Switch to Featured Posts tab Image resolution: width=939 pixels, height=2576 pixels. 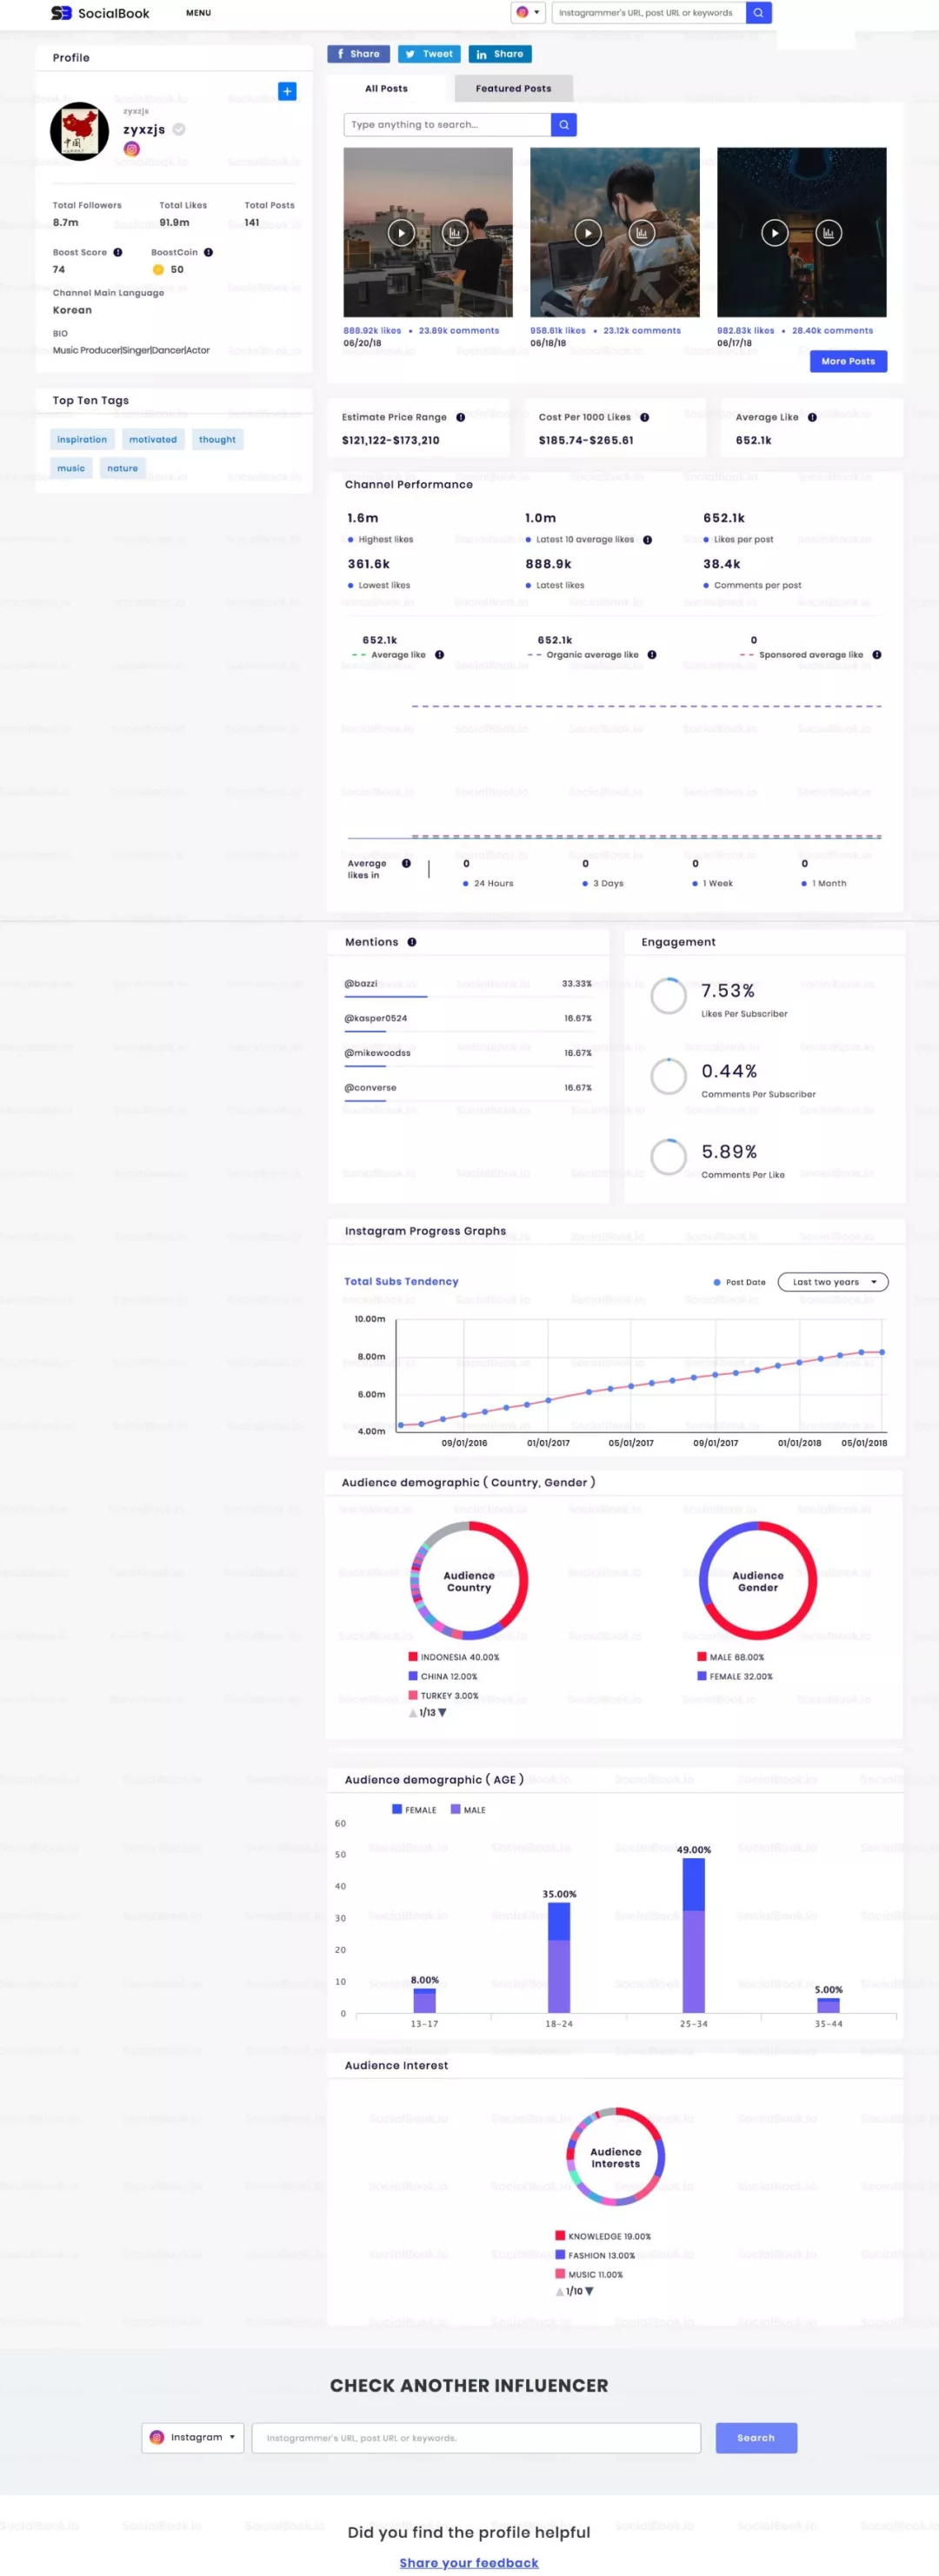click(x=513, y=88)
